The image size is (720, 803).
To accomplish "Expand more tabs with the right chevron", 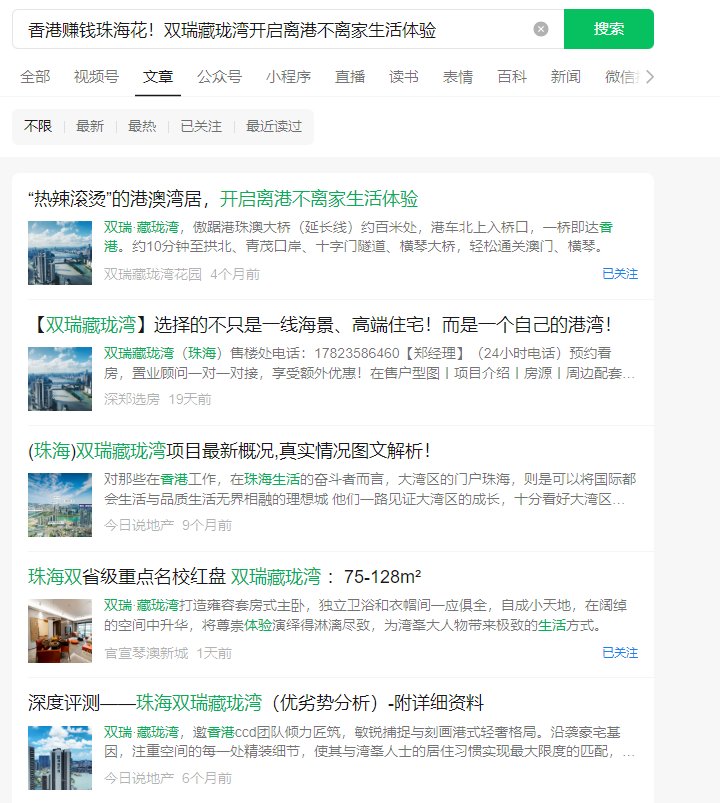I will pyautogui.click(x=649, y=77).
